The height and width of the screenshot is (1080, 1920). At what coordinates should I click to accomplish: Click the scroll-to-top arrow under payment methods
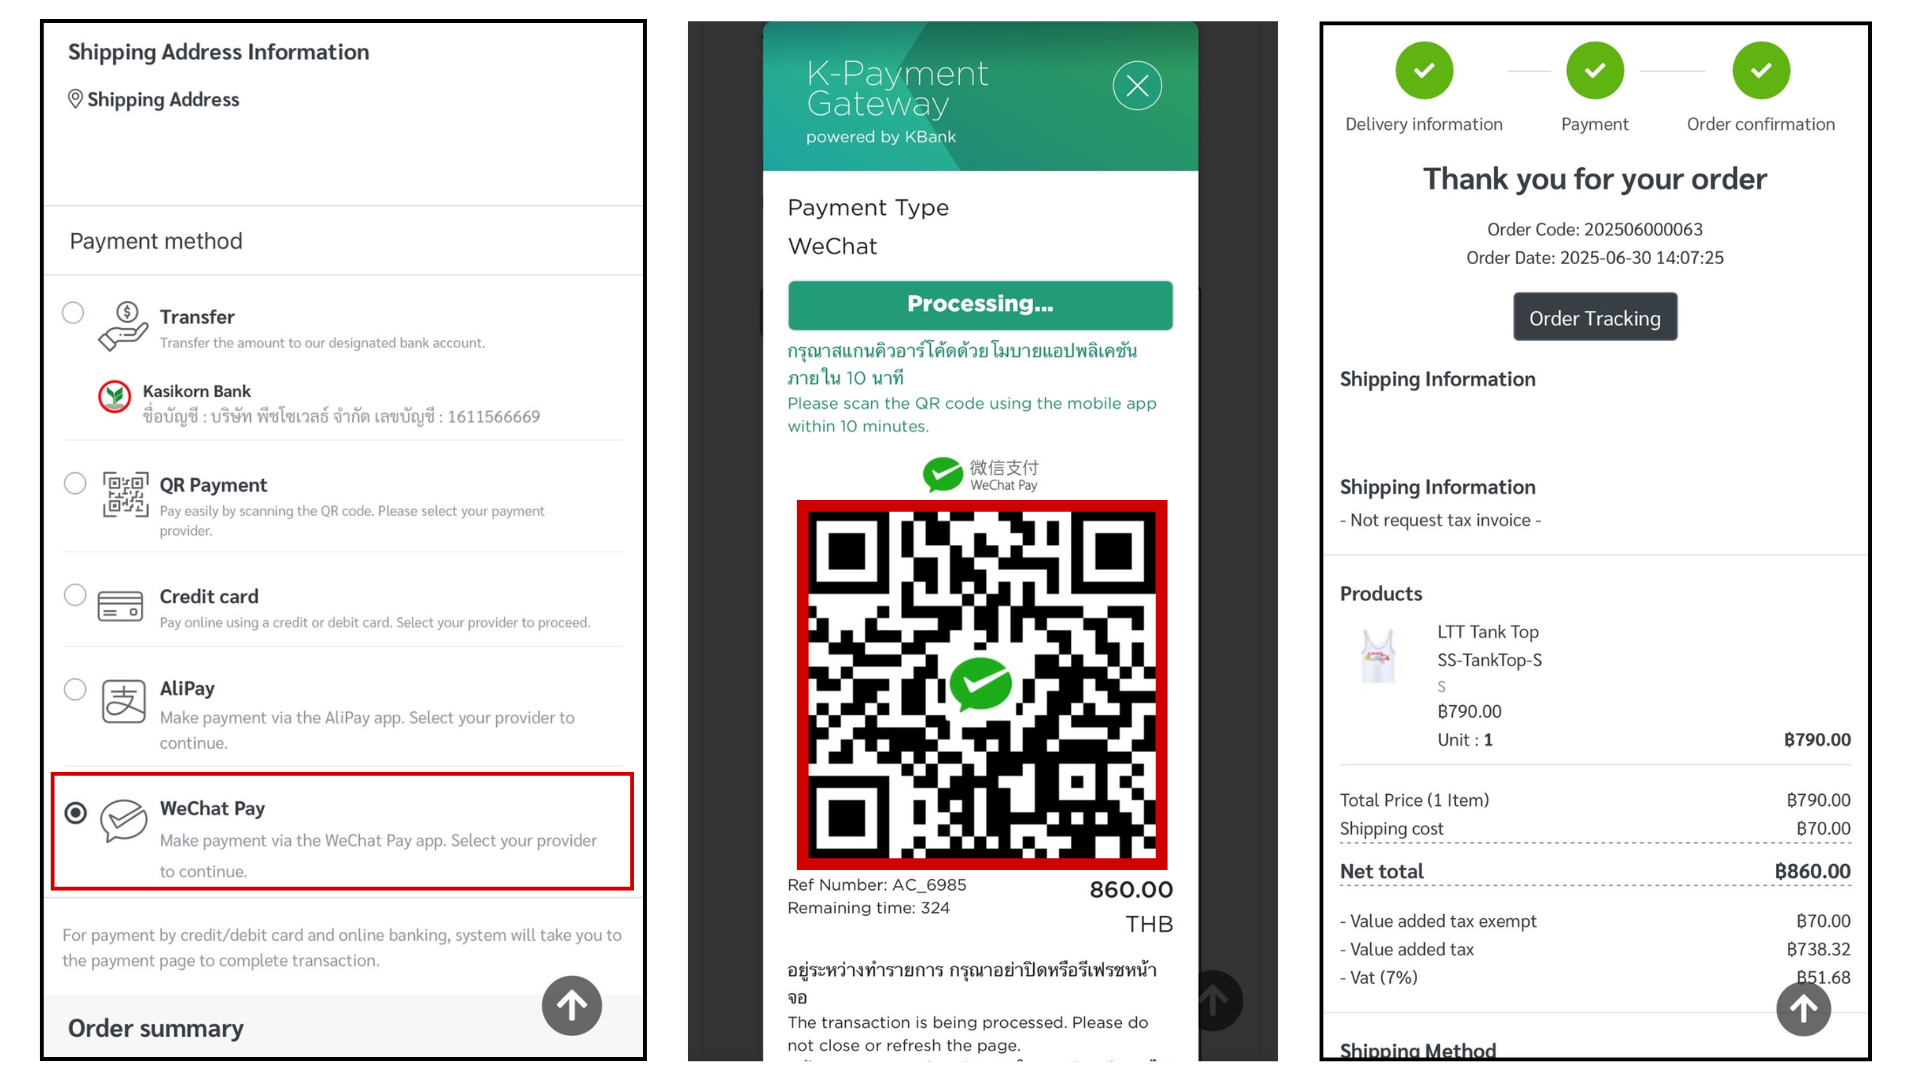[572, 1005]
